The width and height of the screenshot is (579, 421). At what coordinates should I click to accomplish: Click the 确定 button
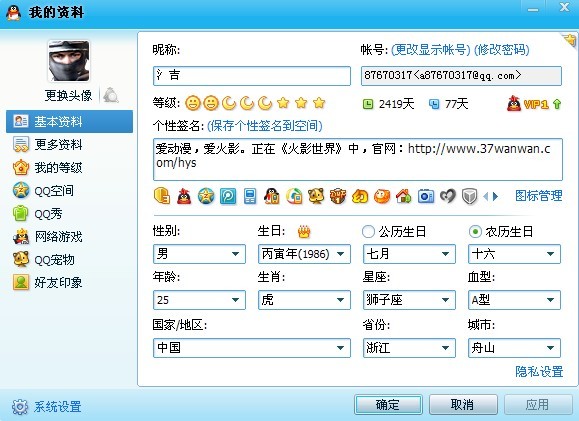click(x=388, y=405)
